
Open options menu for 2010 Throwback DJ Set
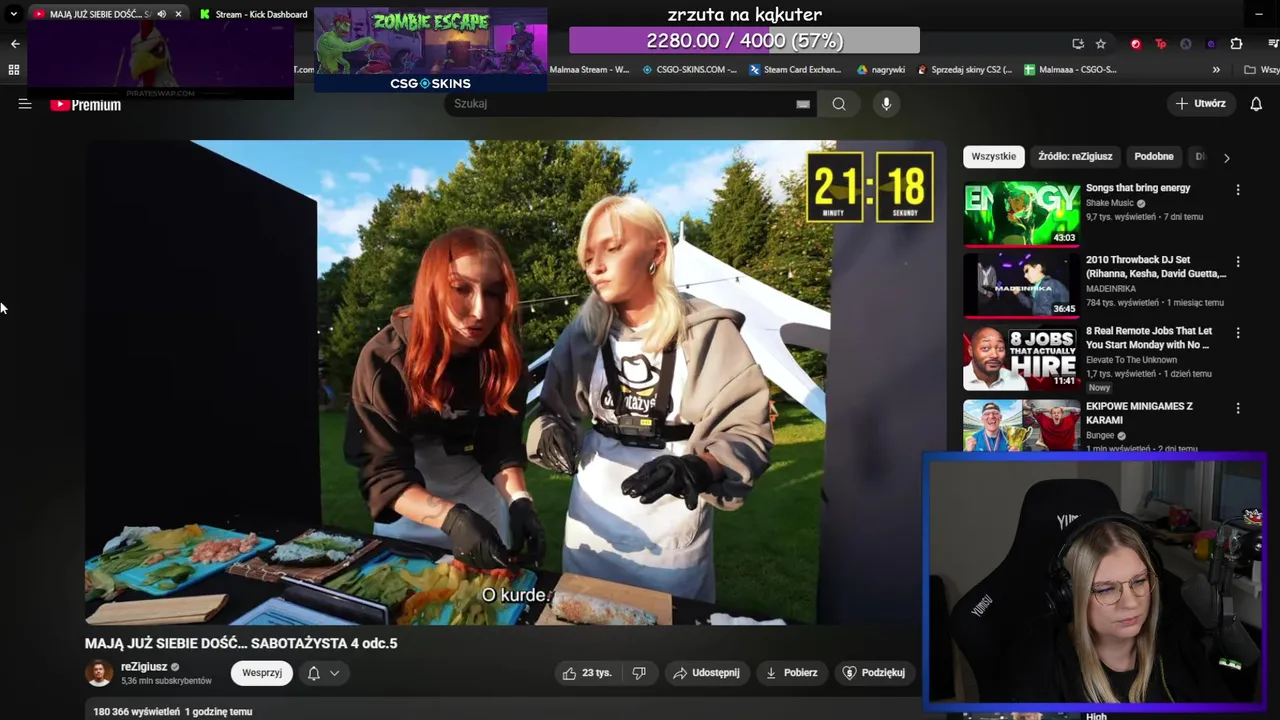(x=1238, y=262)
